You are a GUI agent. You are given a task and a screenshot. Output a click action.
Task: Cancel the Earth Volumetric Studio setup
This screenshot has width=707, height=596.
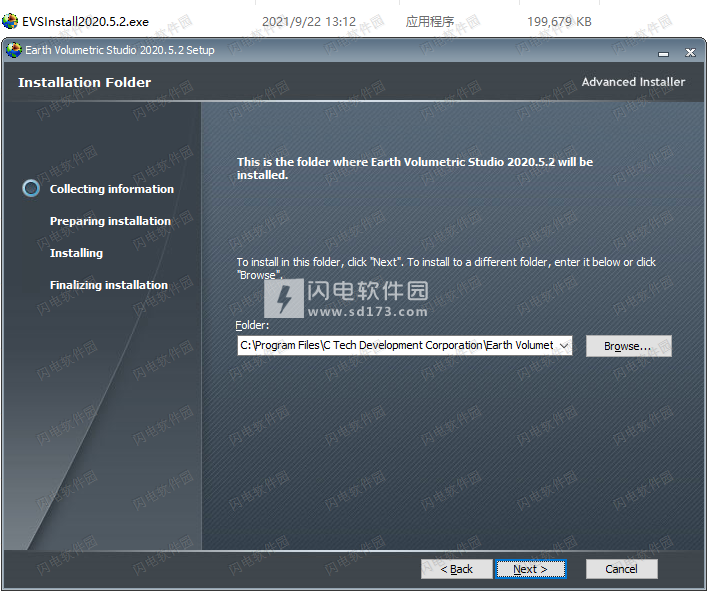621,569
